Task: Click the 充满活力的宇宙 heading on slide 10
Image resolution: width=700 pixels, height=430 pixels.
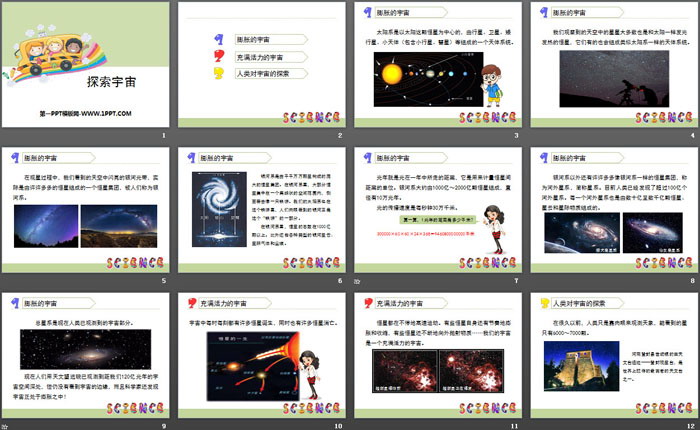Action: coord(223,304)
